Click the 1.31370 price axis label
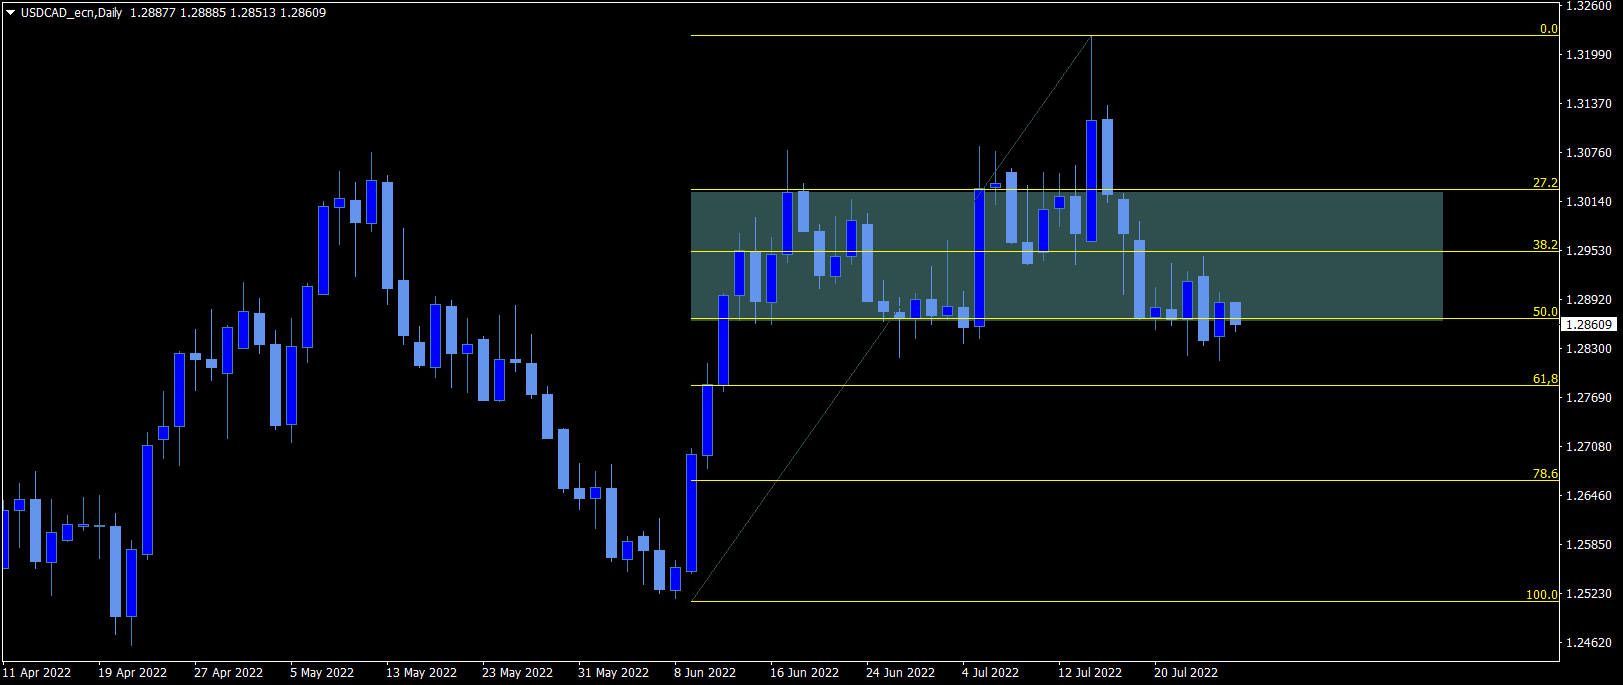1623x685 pixels. (1589, 104)
